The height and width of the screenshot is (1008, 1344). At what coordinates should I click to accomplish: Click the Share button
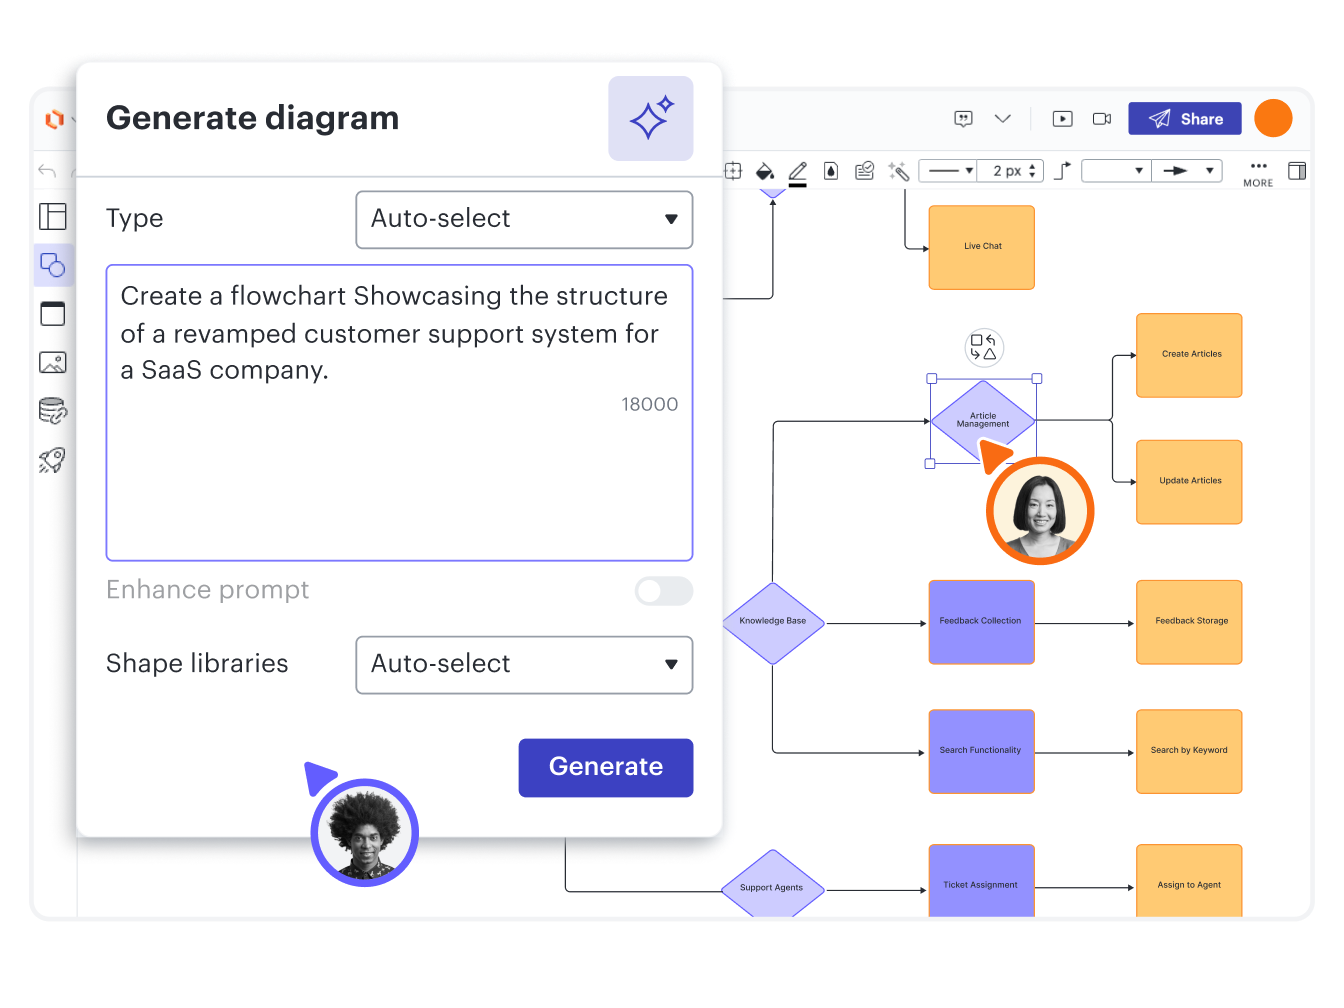click(1184, 119)
